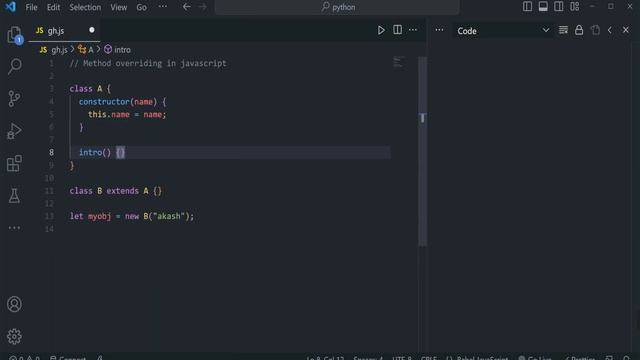640x360 pixels.
Task: Clear the output panel
Action: pyautogui.click(x=563, y=30)
